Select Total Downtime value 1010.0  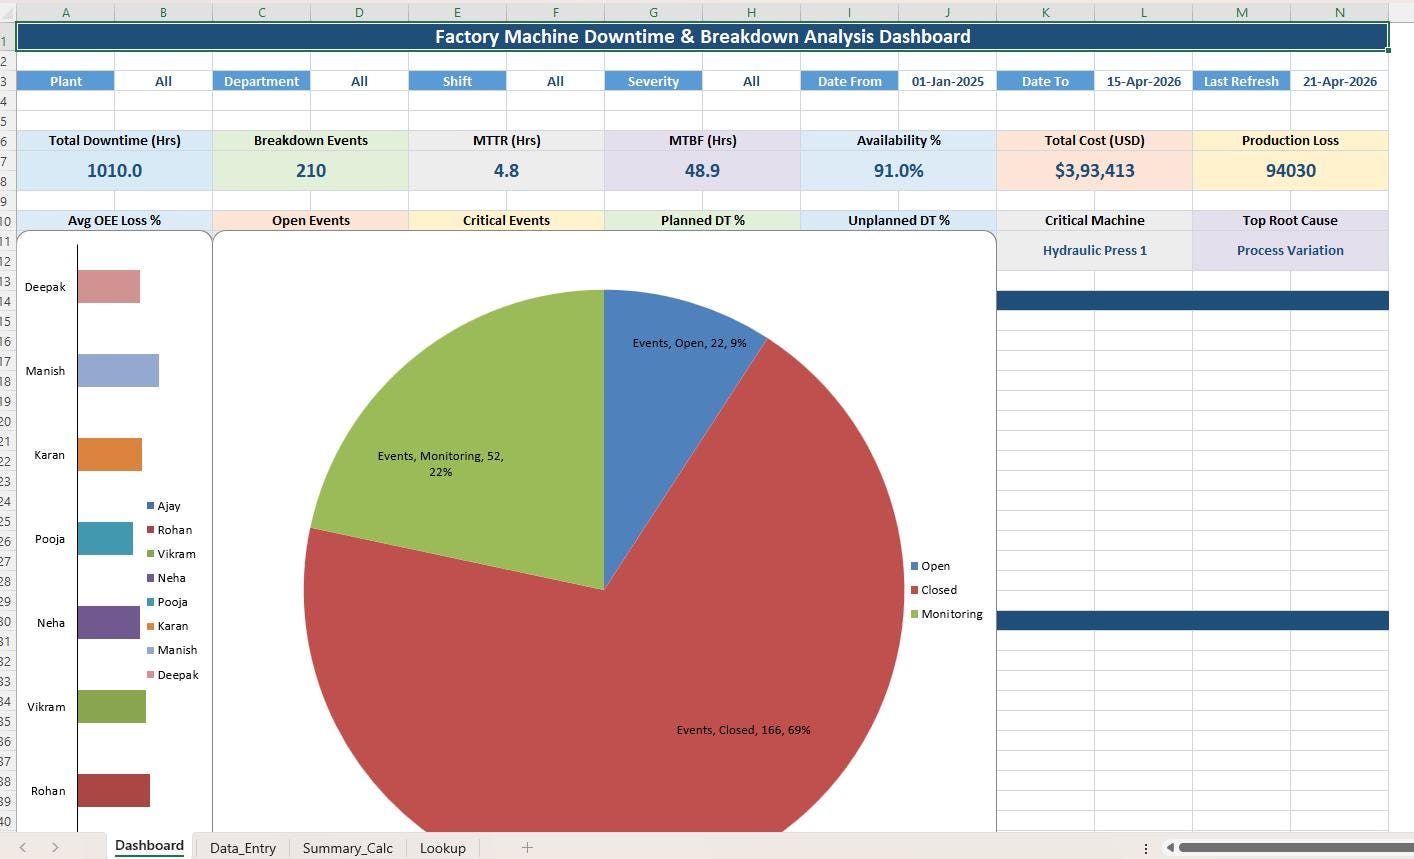(114, 170)
